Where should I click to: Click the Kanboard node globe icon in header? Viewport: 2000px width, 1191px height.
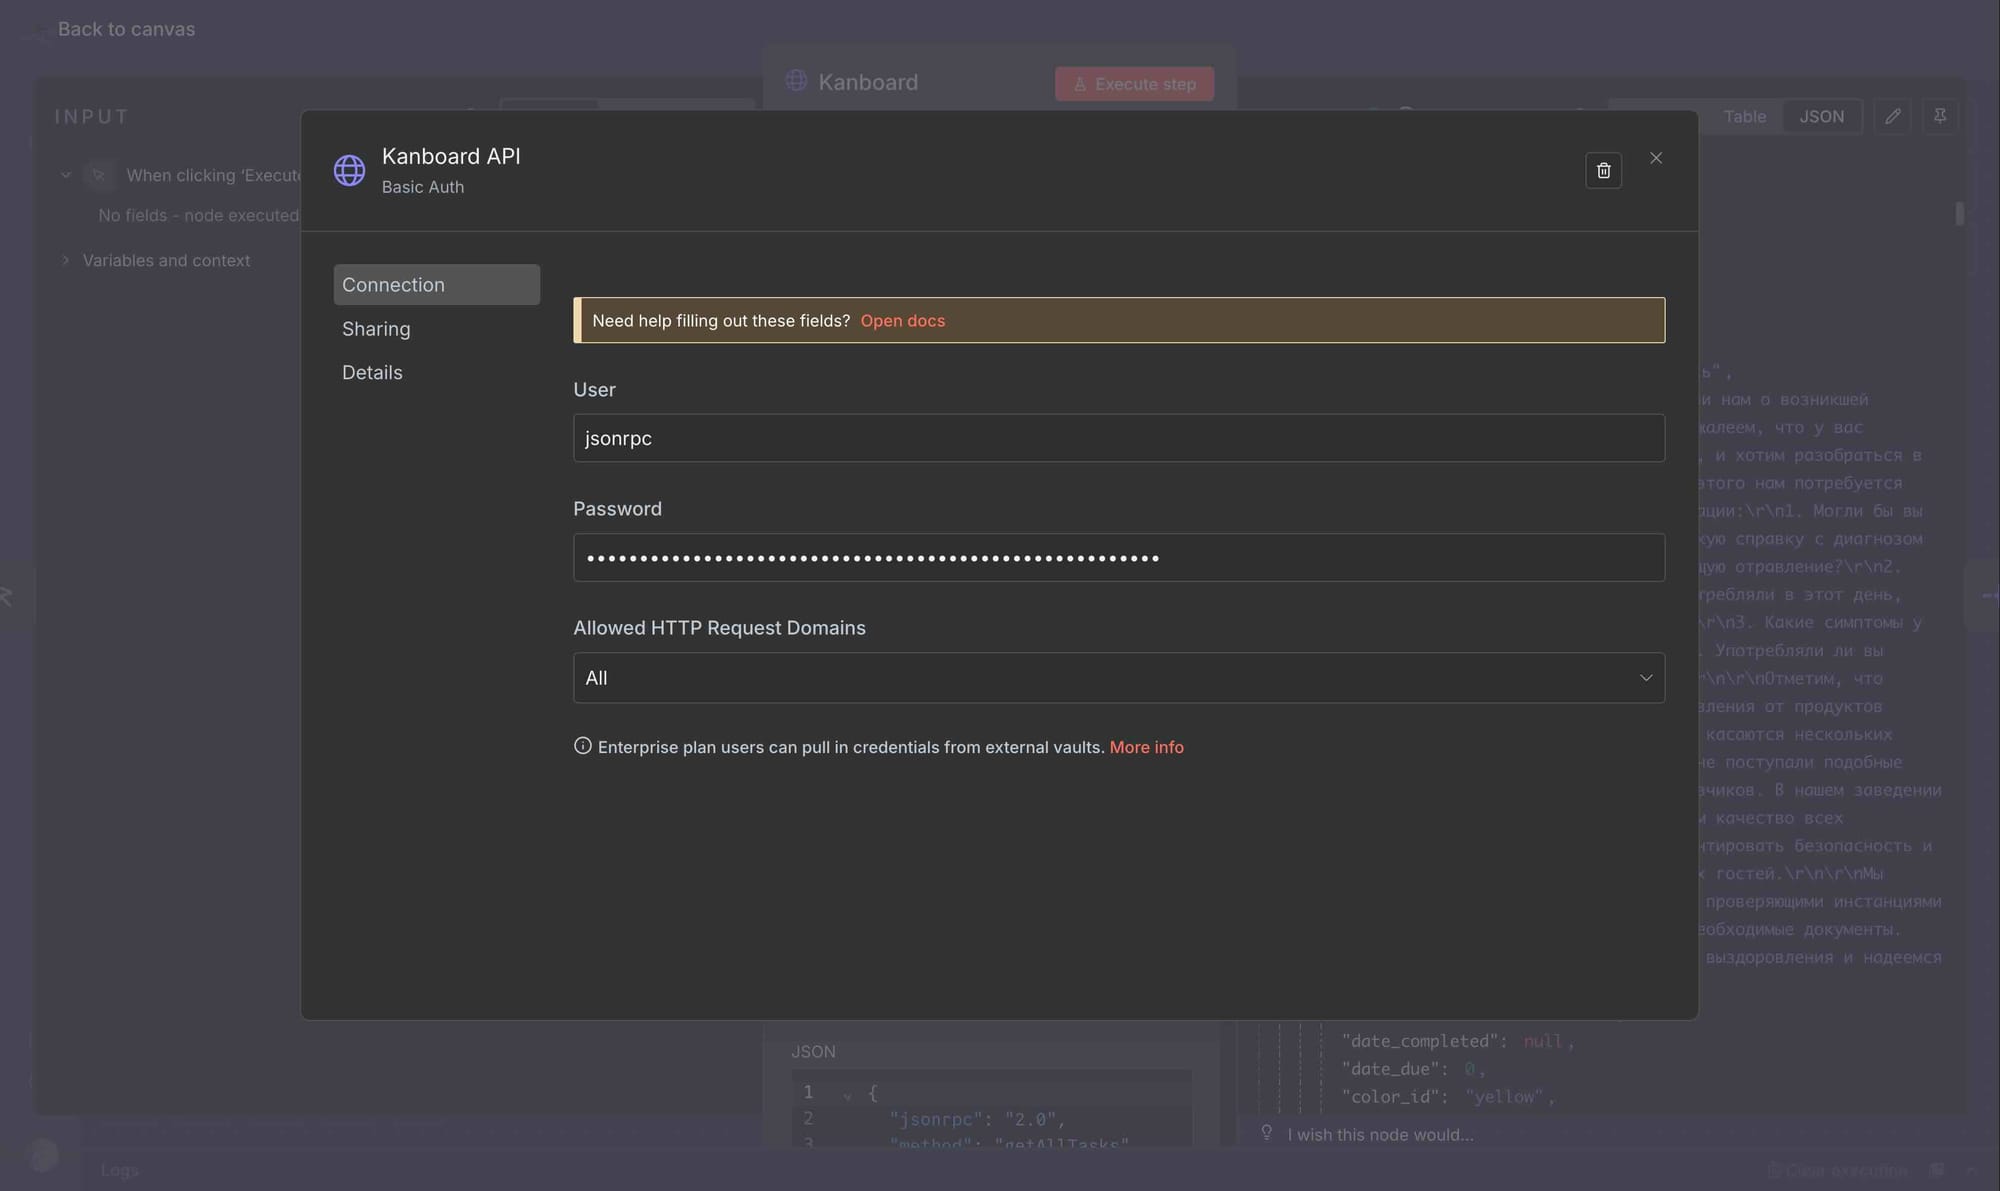[796, 81]
